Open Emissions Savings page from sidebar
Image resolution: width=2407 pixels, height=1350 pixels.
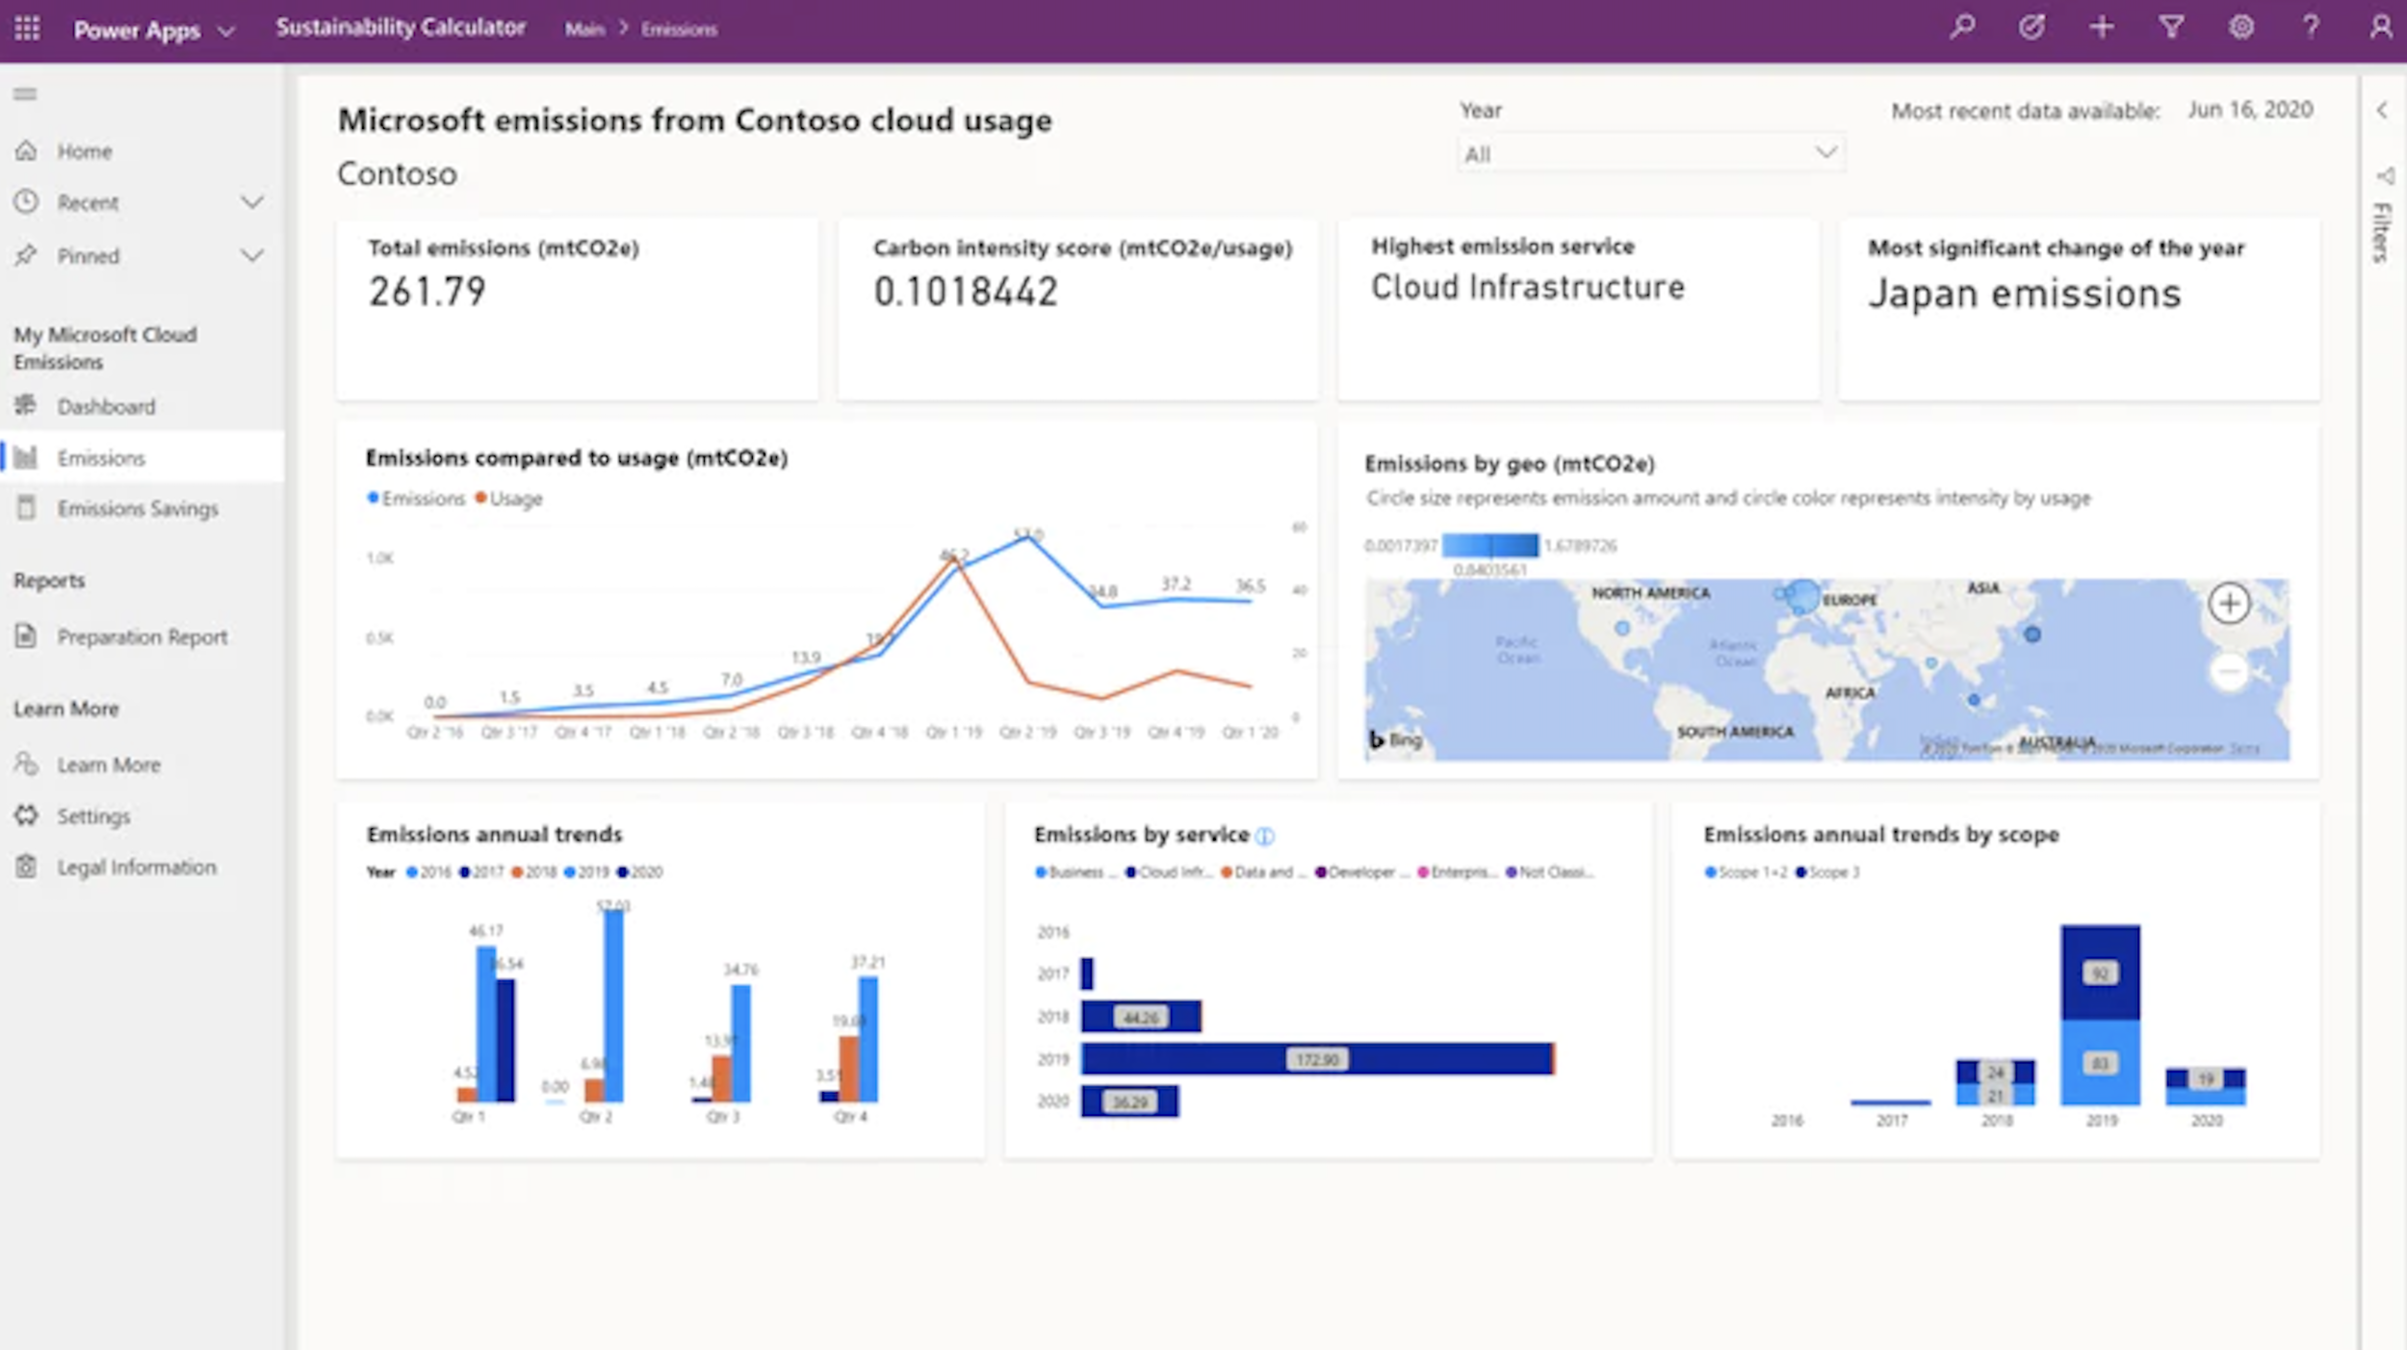coord(137,508)
